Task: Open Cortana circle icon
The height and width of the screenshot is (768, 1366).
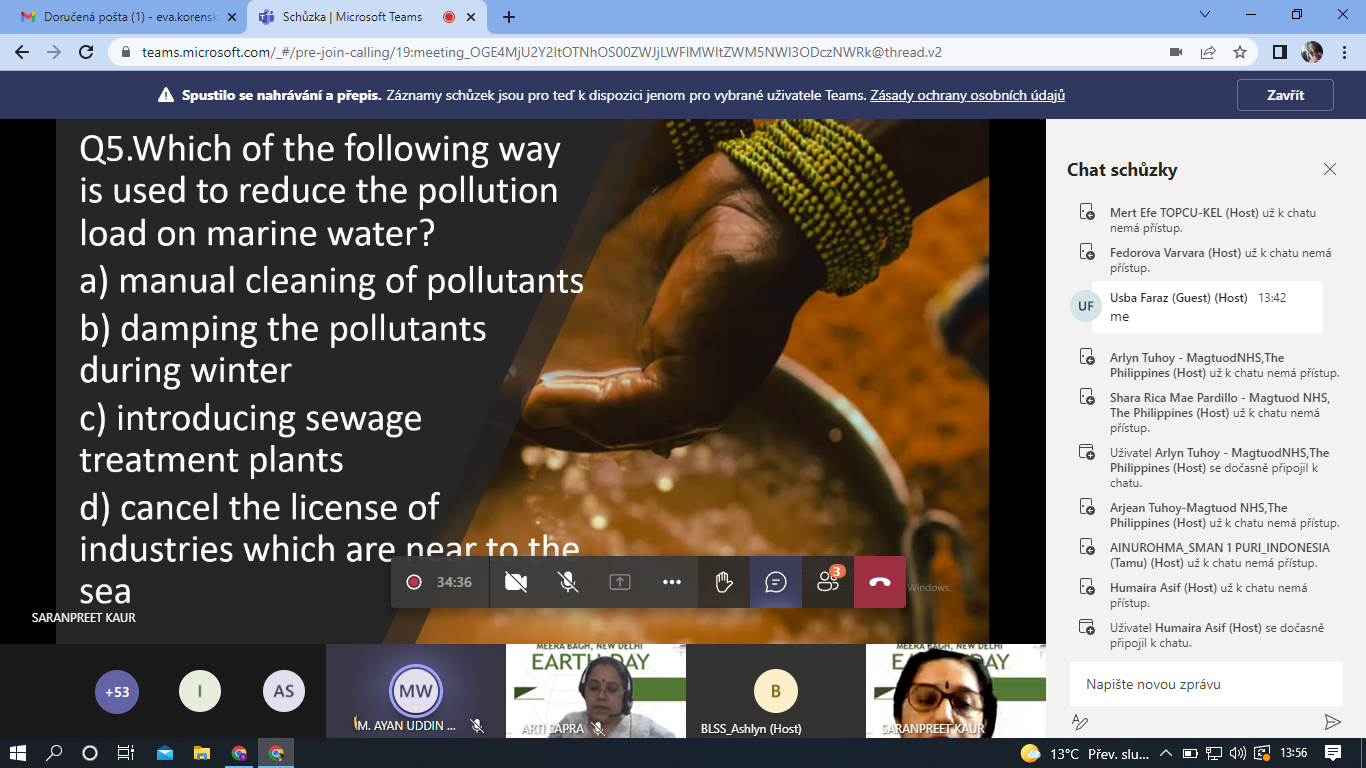Action: point(90,753)
